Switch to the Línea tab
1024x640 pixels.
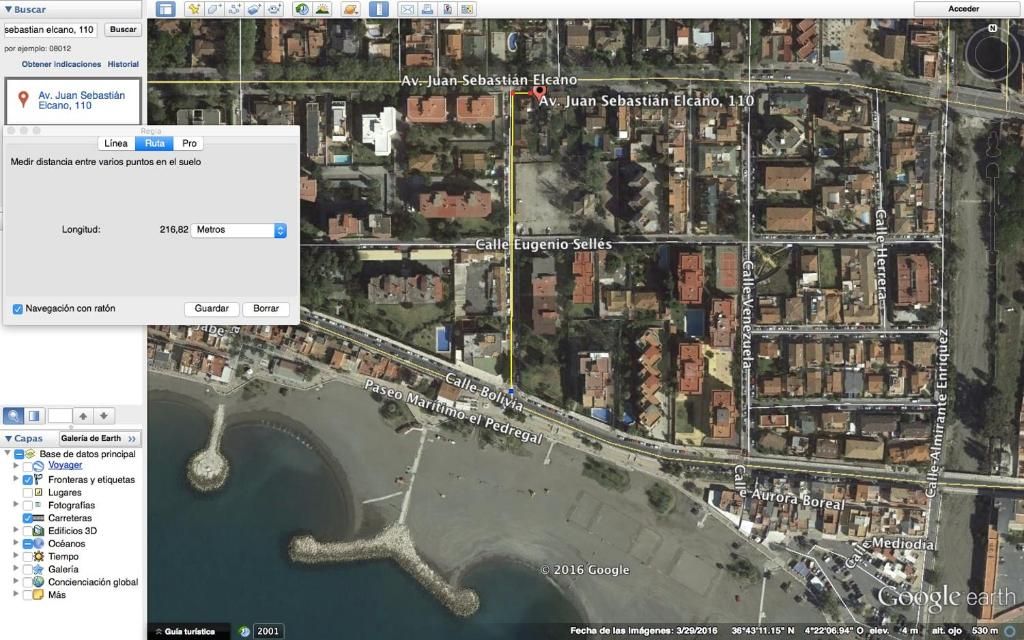click(116, 144)
